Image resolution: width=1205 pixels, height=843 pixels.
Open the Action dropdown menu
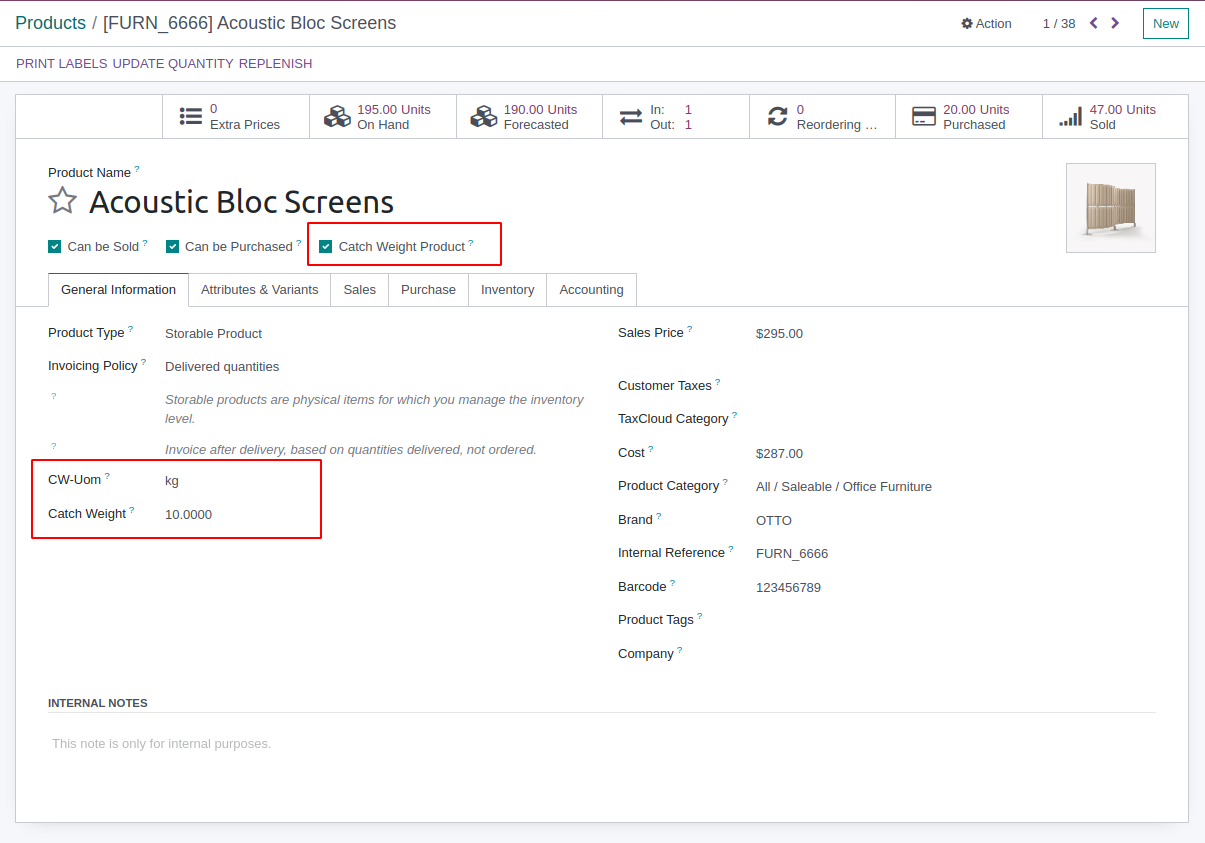tap(986, 24)
